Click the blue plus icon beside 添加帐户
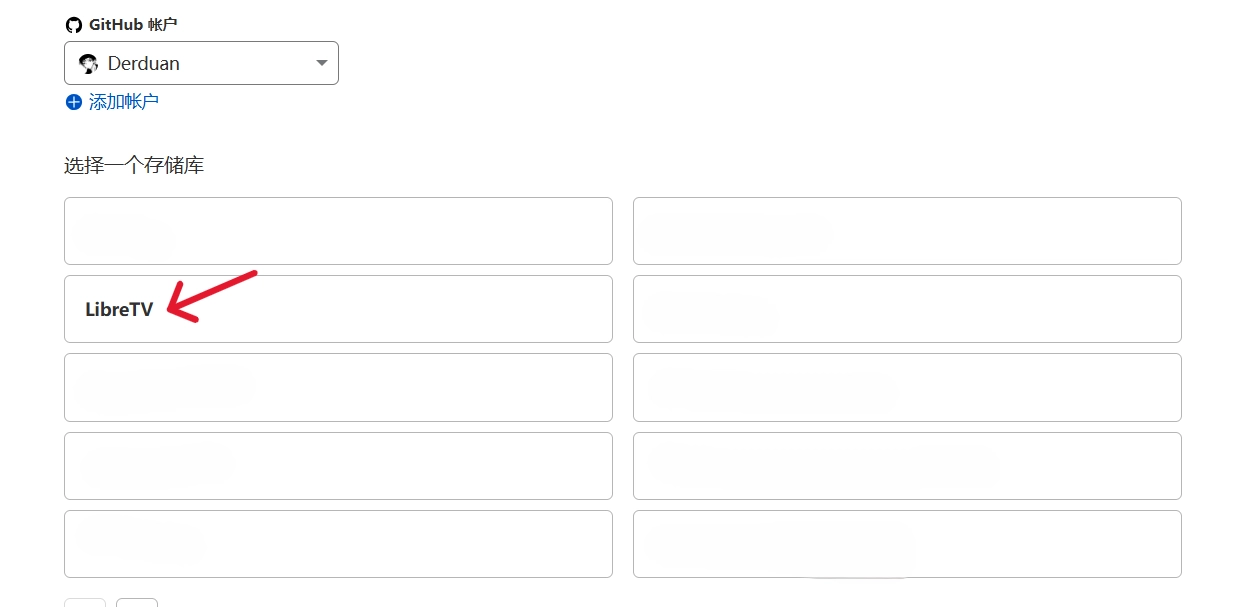This screenshot has width=1240, height=607. 73,102
